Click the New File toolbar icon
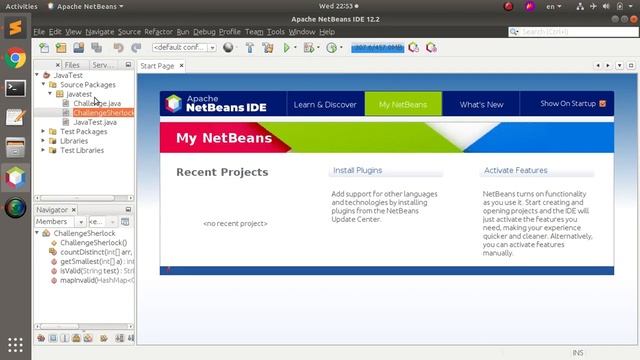This screenshot has height=360, width=640. (x=44, y=48)
